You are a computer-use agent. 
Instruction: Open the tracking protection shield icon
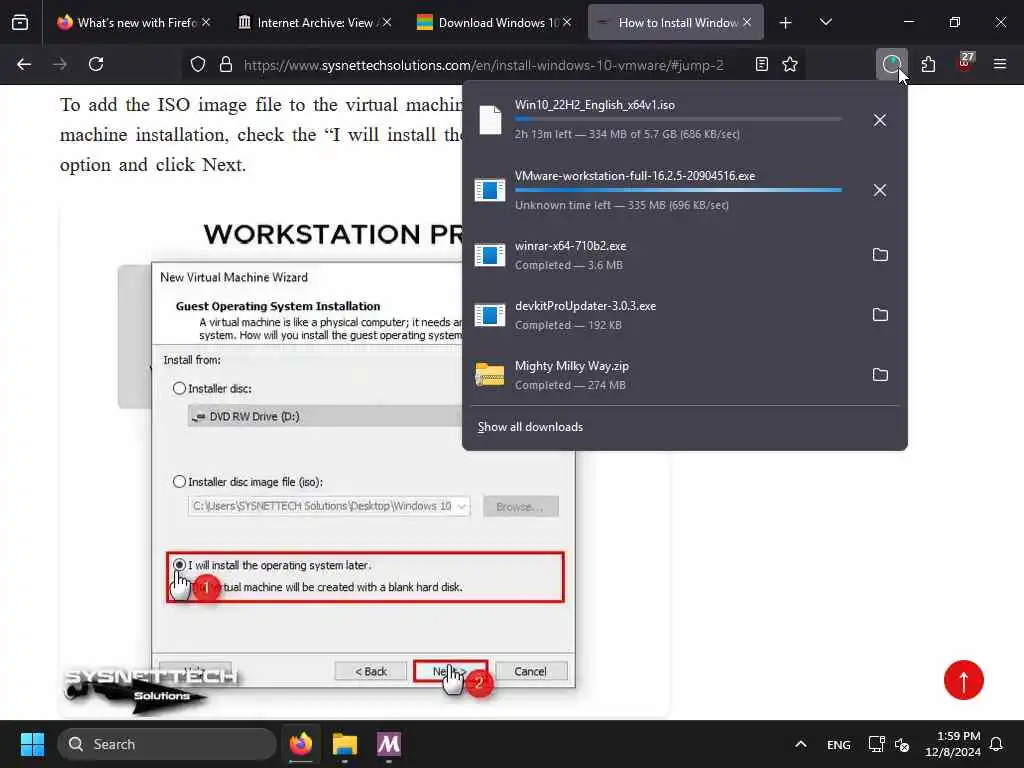[198, 64]
